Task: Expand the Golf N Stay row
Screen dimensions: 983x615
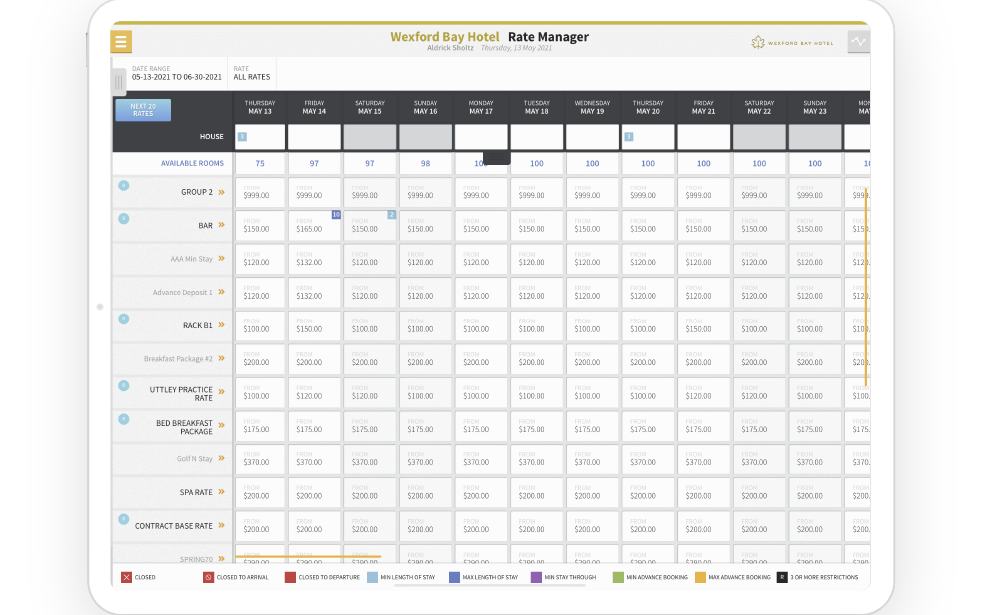Action: pos(221,458)
